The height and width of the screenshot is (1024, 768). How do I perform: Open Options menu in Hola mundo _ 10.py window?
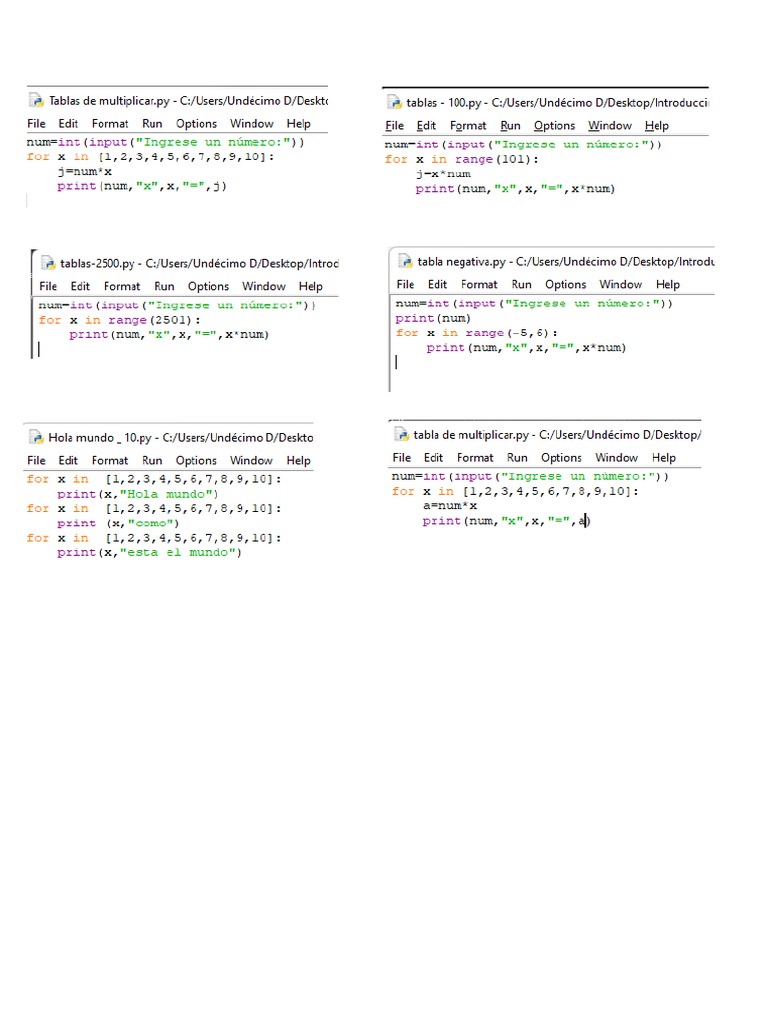196,460
